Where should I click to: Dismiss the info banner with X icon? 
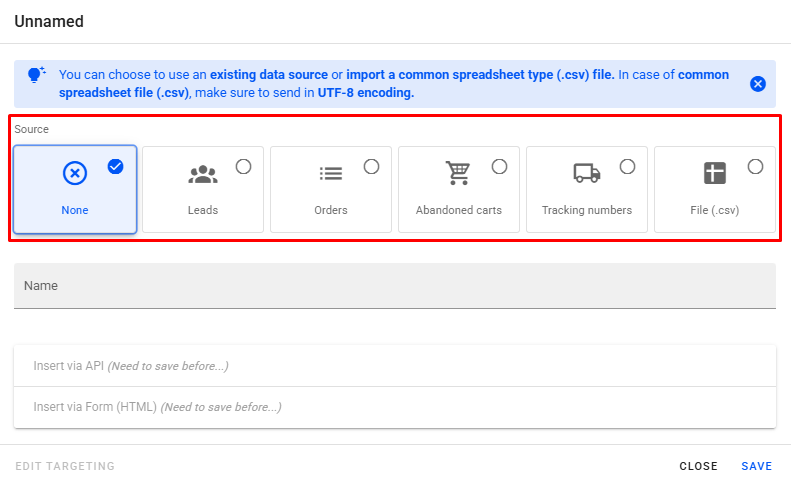pos(758,84)
